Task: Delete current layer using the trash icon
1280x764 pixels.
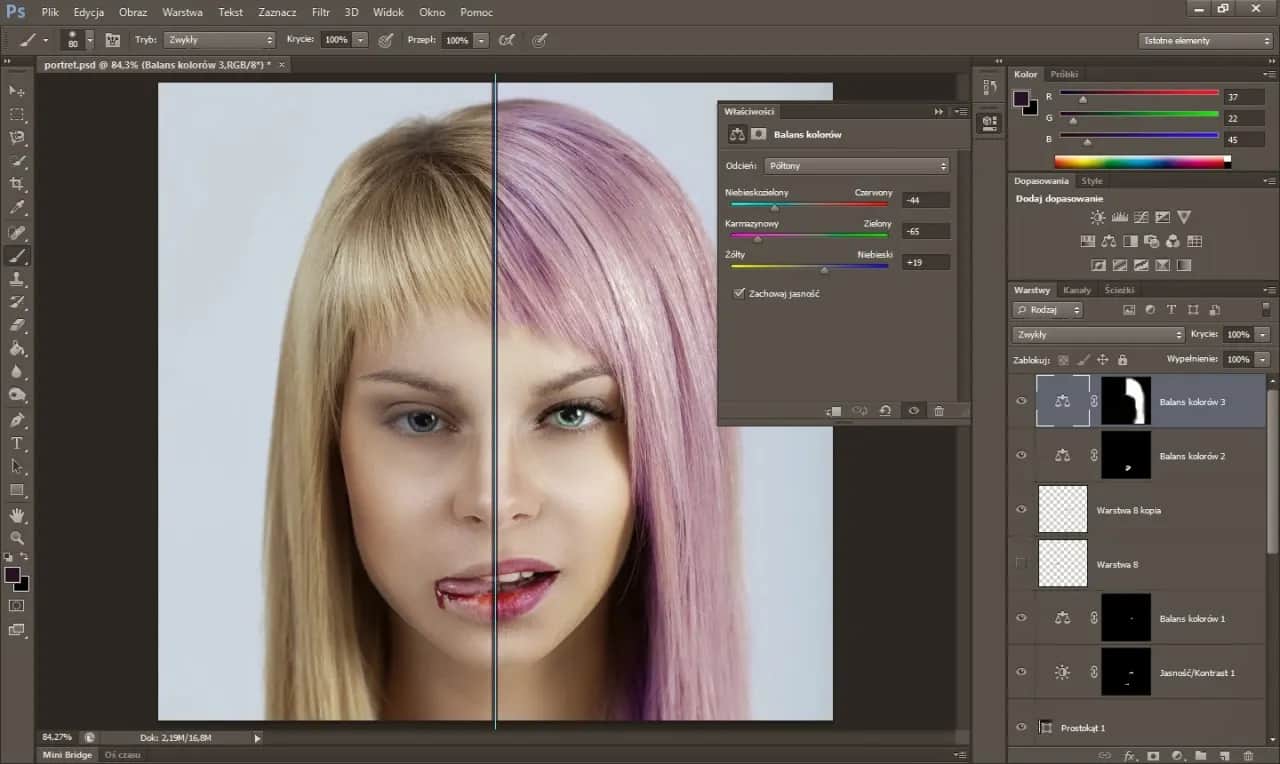Action: click(x=1248, y=753)
